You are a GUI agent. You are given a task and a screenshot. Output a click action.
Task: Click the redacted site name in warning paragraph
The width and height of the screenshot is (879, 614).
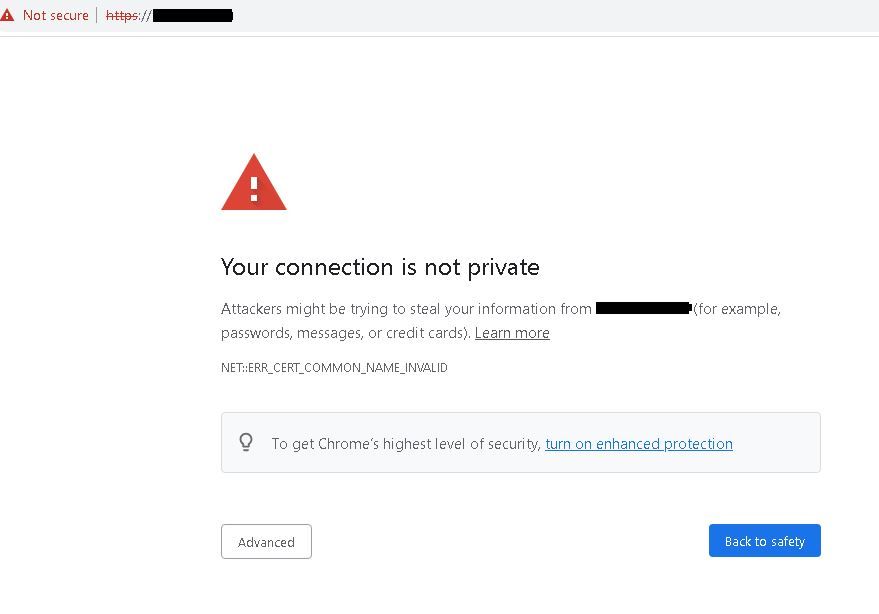(643, 308)
